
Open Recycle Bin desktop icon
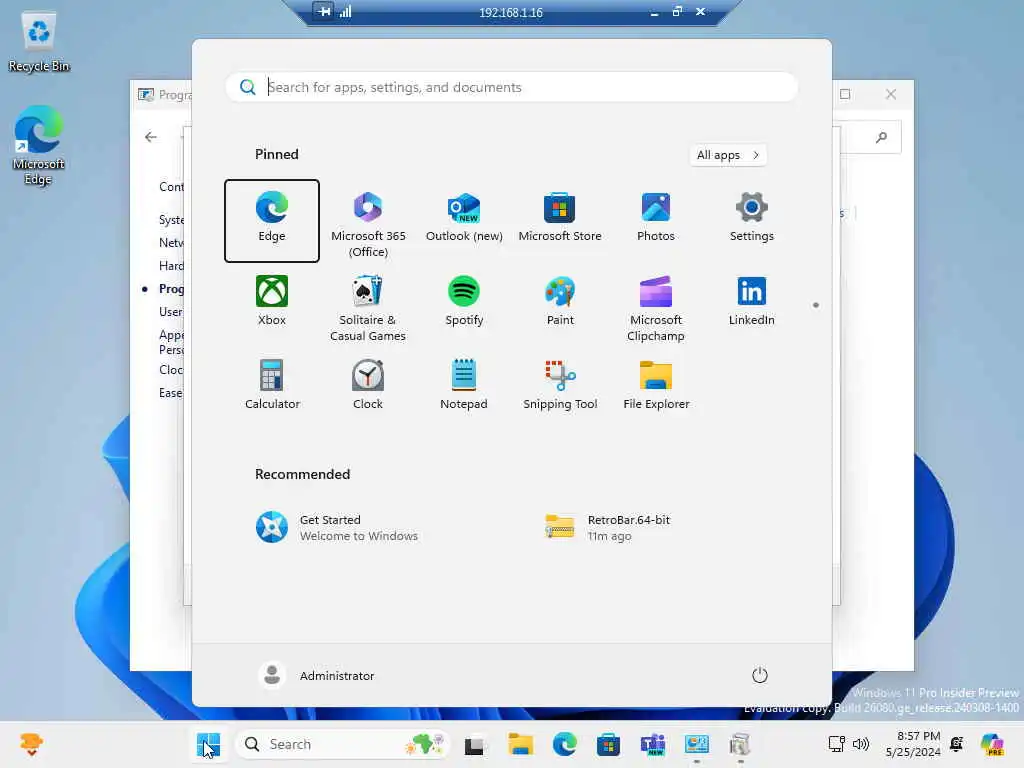[39, 42]
